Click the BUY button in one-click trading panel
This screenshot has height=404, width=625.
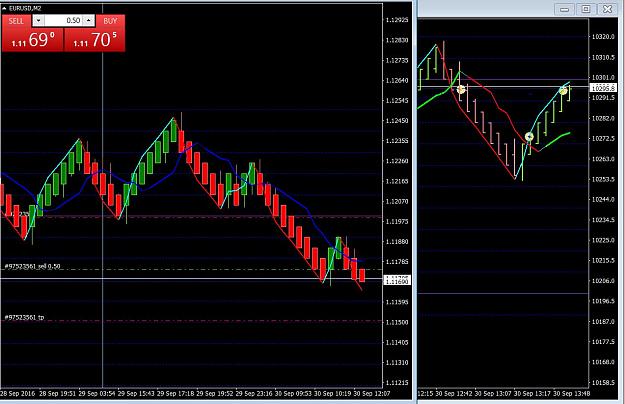coord(110,21)
